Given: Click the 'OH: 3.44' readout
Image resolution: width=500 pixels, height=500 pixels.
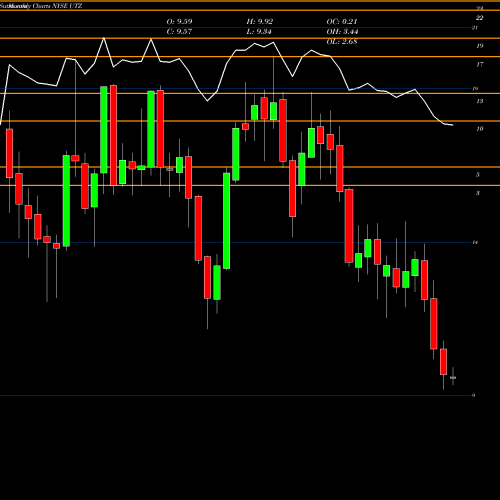Looking at the screenshot, I should (342, 32).
